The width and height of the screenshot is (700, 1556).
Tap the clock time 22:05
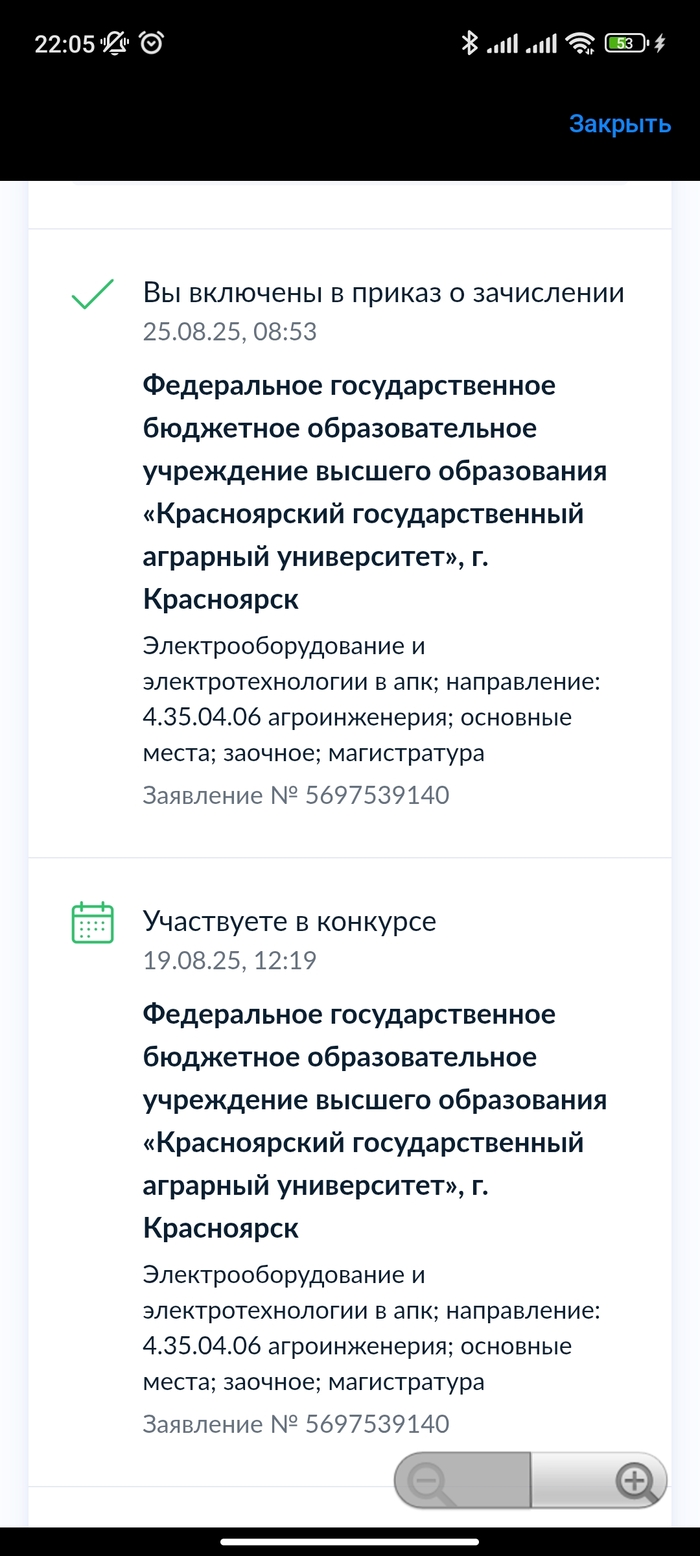coord(64,43)
